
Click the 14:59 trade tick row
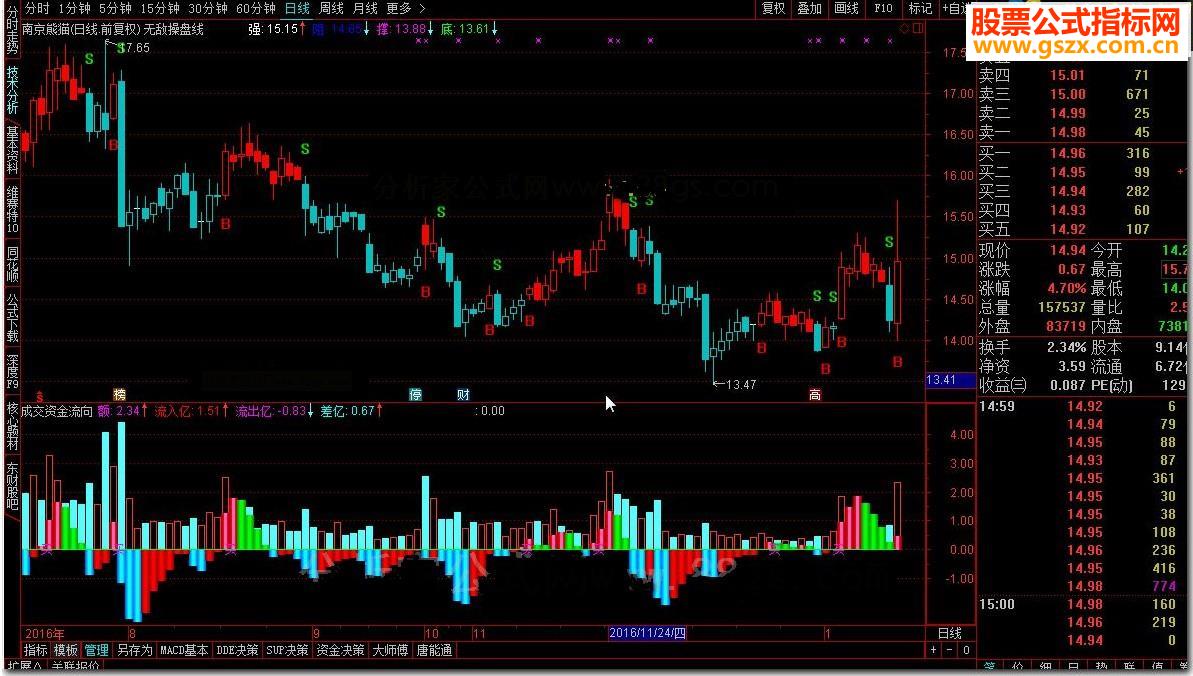click(1077, 407)
